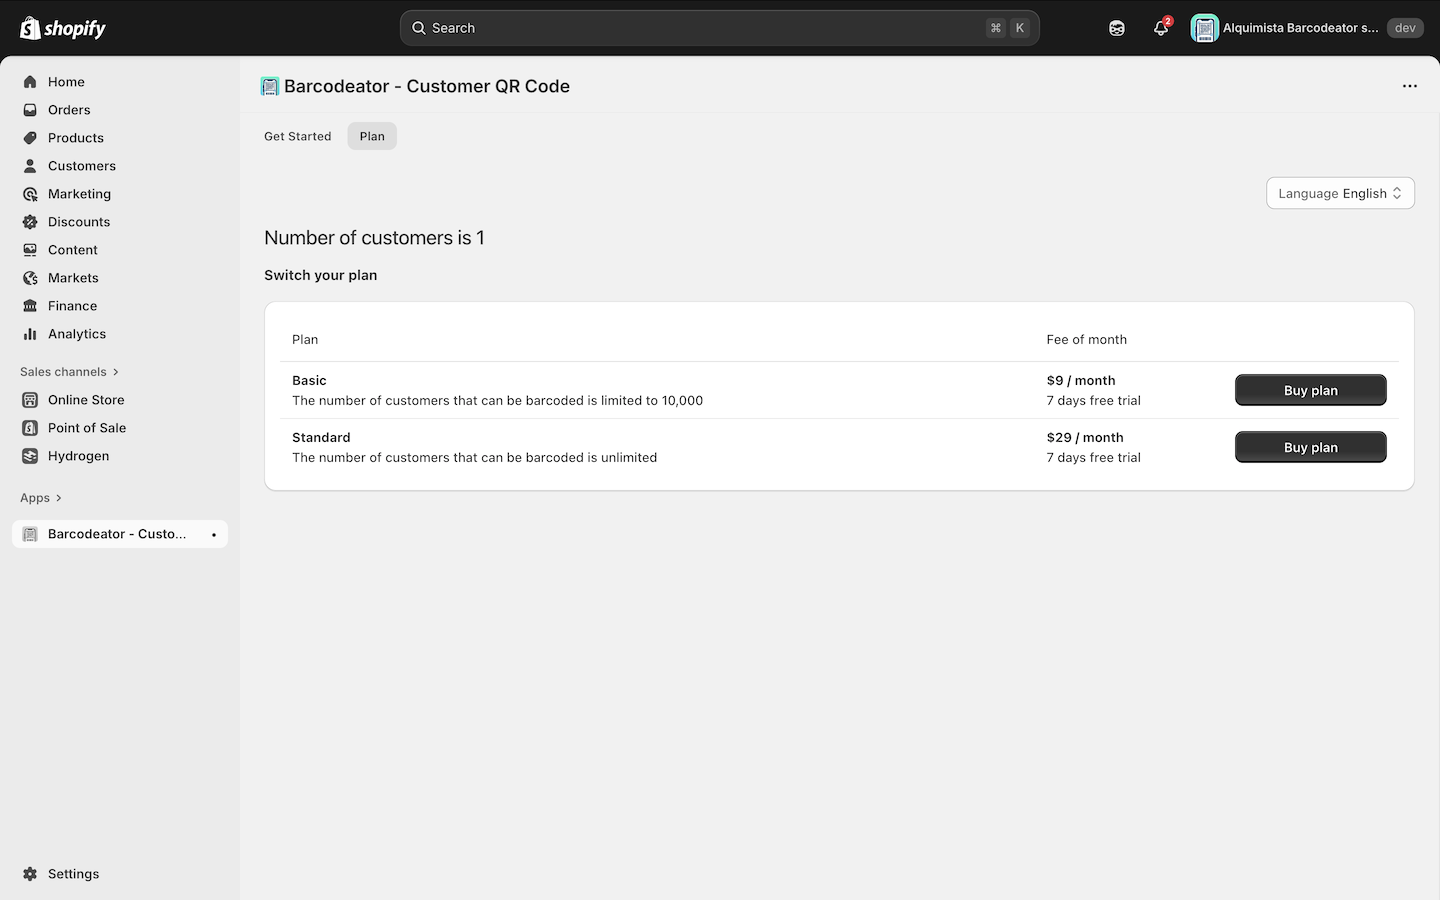Viewport: 1440px width, 900px height.
Task: Open the Language English dropdown
Action: 1339,193
